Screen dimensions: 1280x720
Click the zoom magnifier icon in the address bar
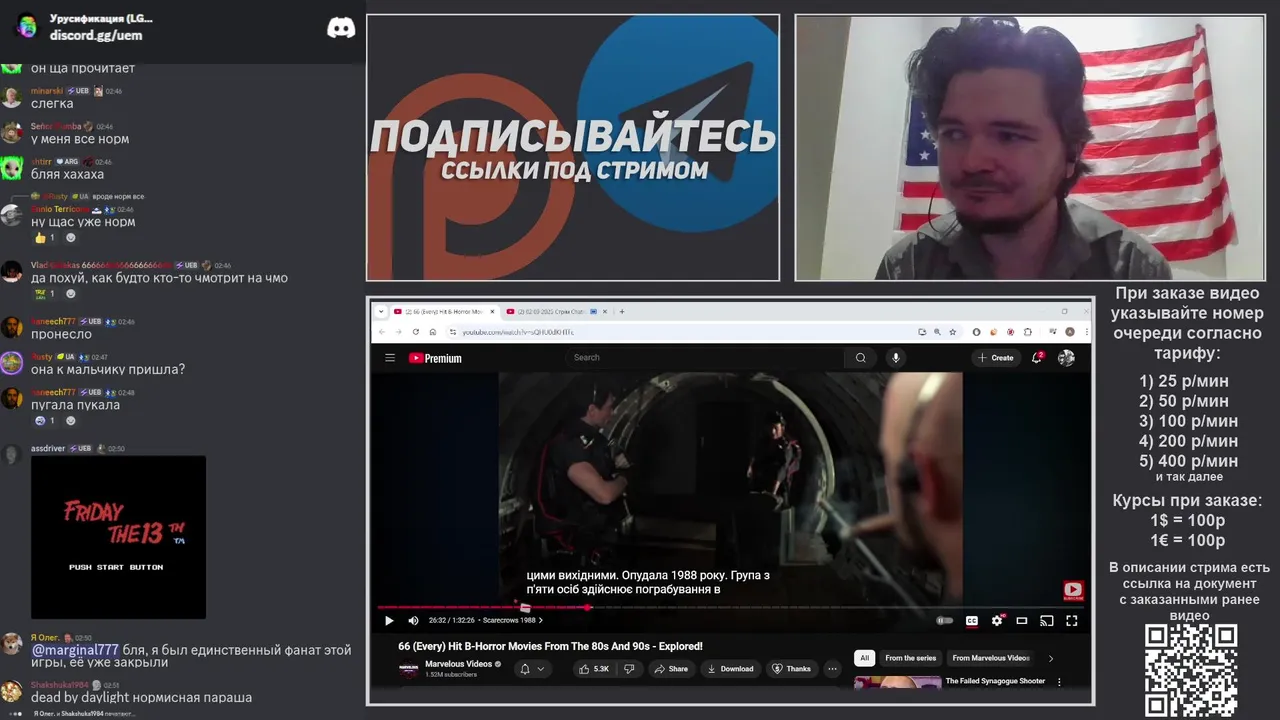pyautogui.click(x=937, y=332)
